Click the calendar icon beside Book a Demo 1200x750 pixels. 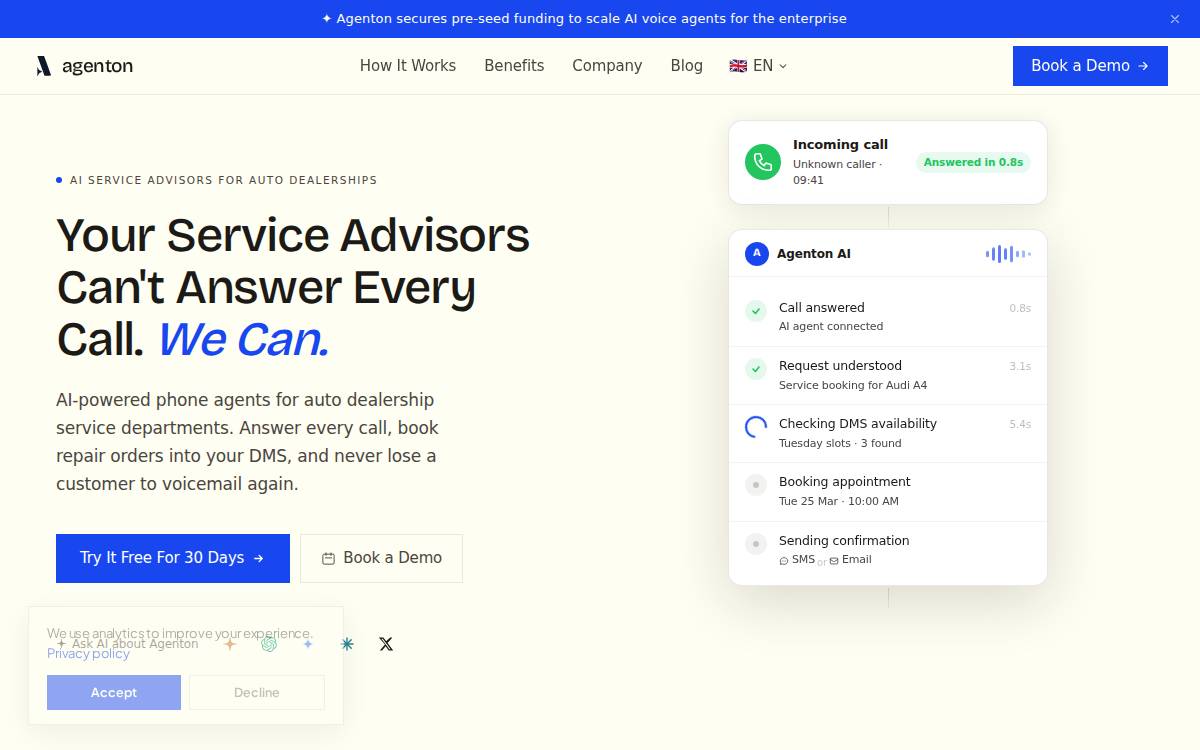pos(328,558)
